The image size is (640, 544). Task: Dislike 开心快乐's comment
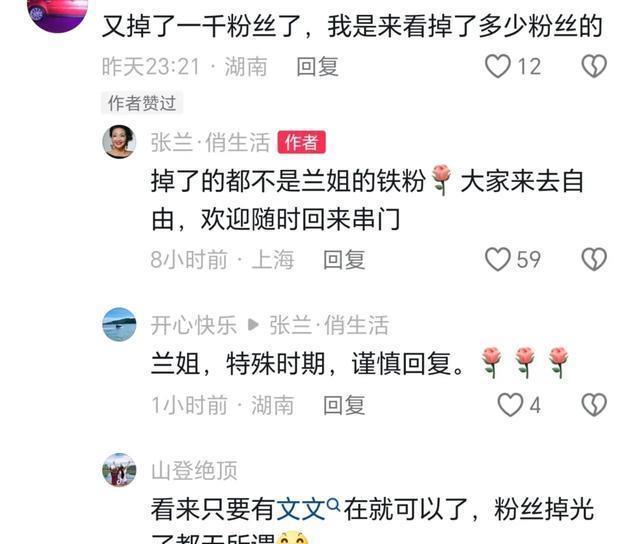594,405
